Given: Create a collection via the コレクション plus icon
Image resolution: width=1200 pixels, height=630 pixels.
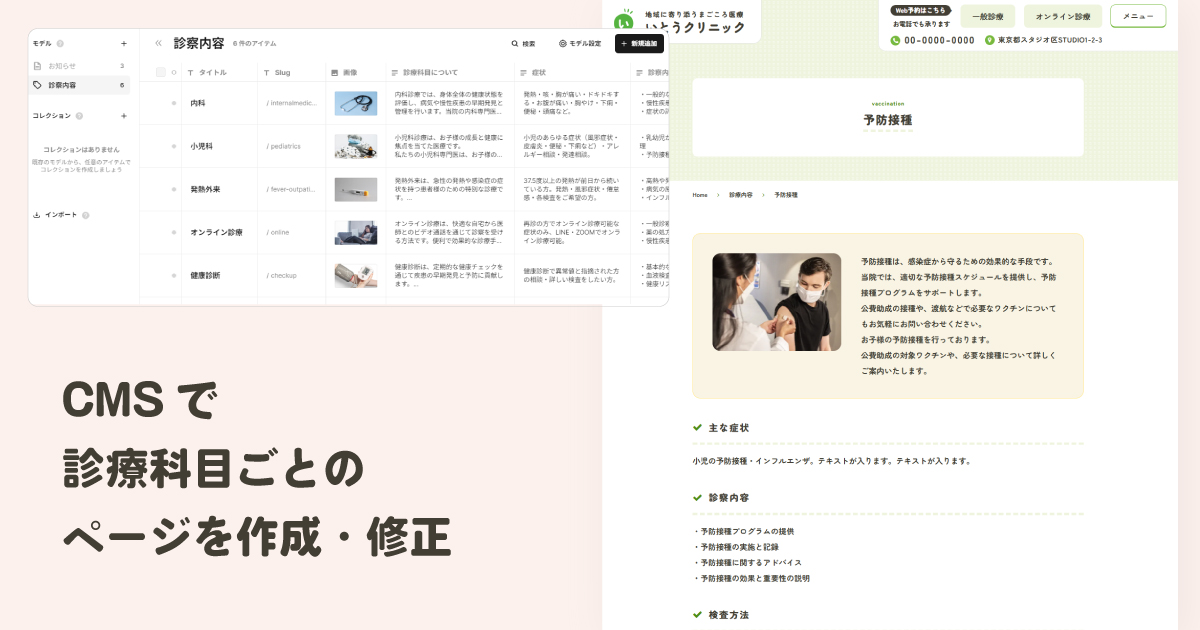Looking at the screenshot, I should point(123,116).
